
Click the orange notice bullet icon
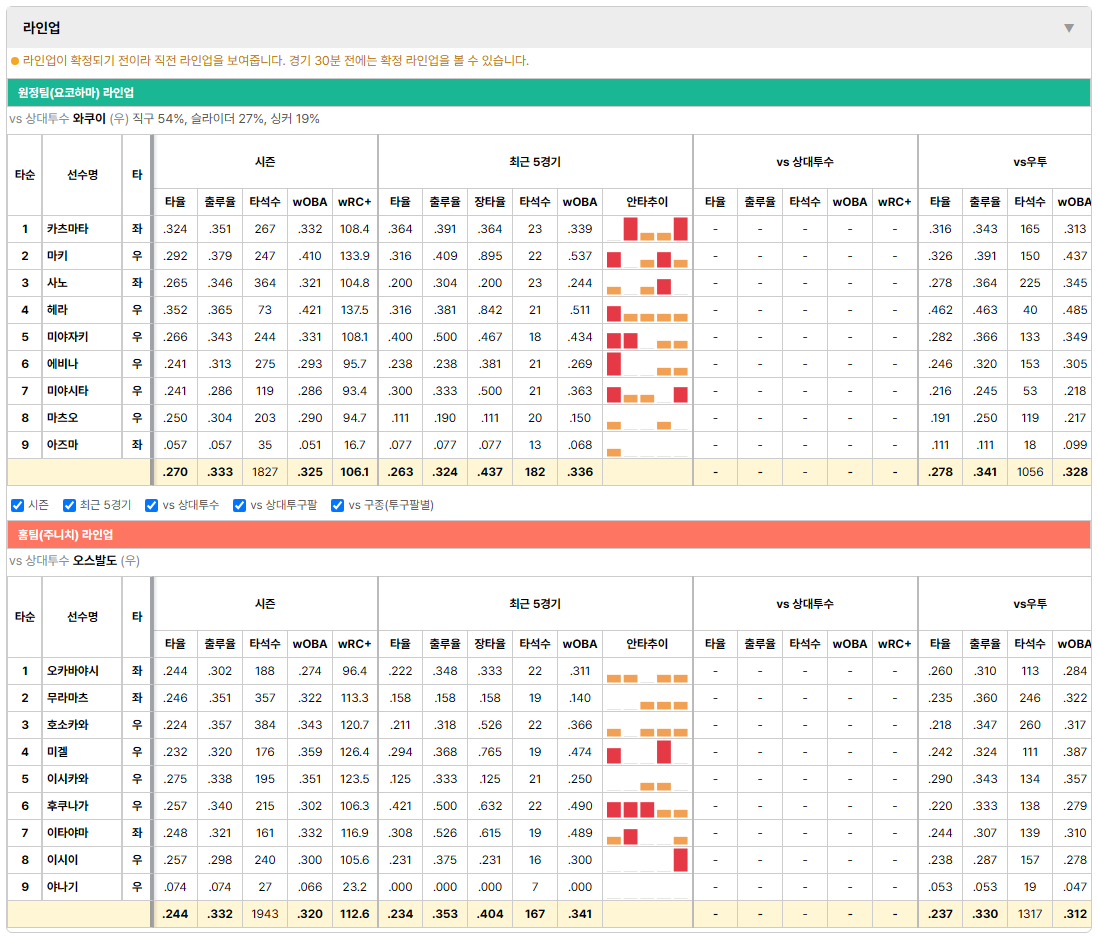tap(15, 61)
